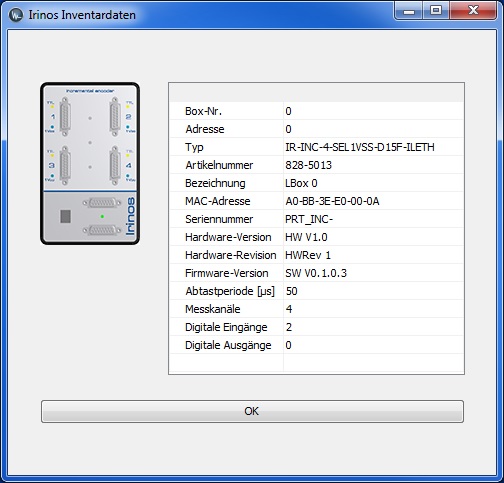Click the designation value LBox 0
Viewport: 504px width, 483px height.
click(301, 183)
